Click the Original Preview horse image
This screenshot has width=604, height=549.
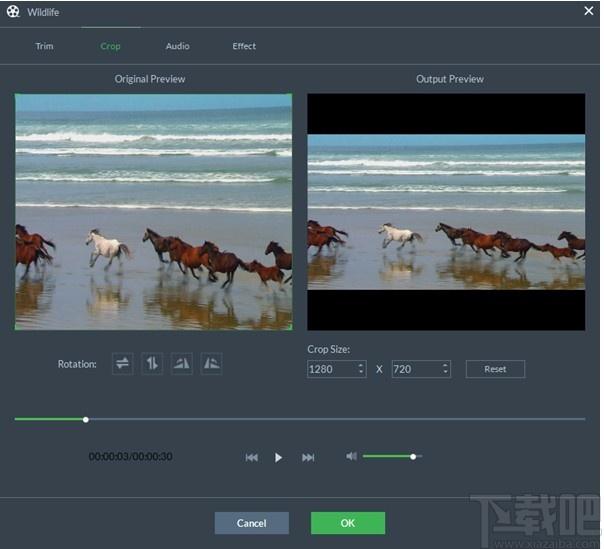[x=153, y=212]
